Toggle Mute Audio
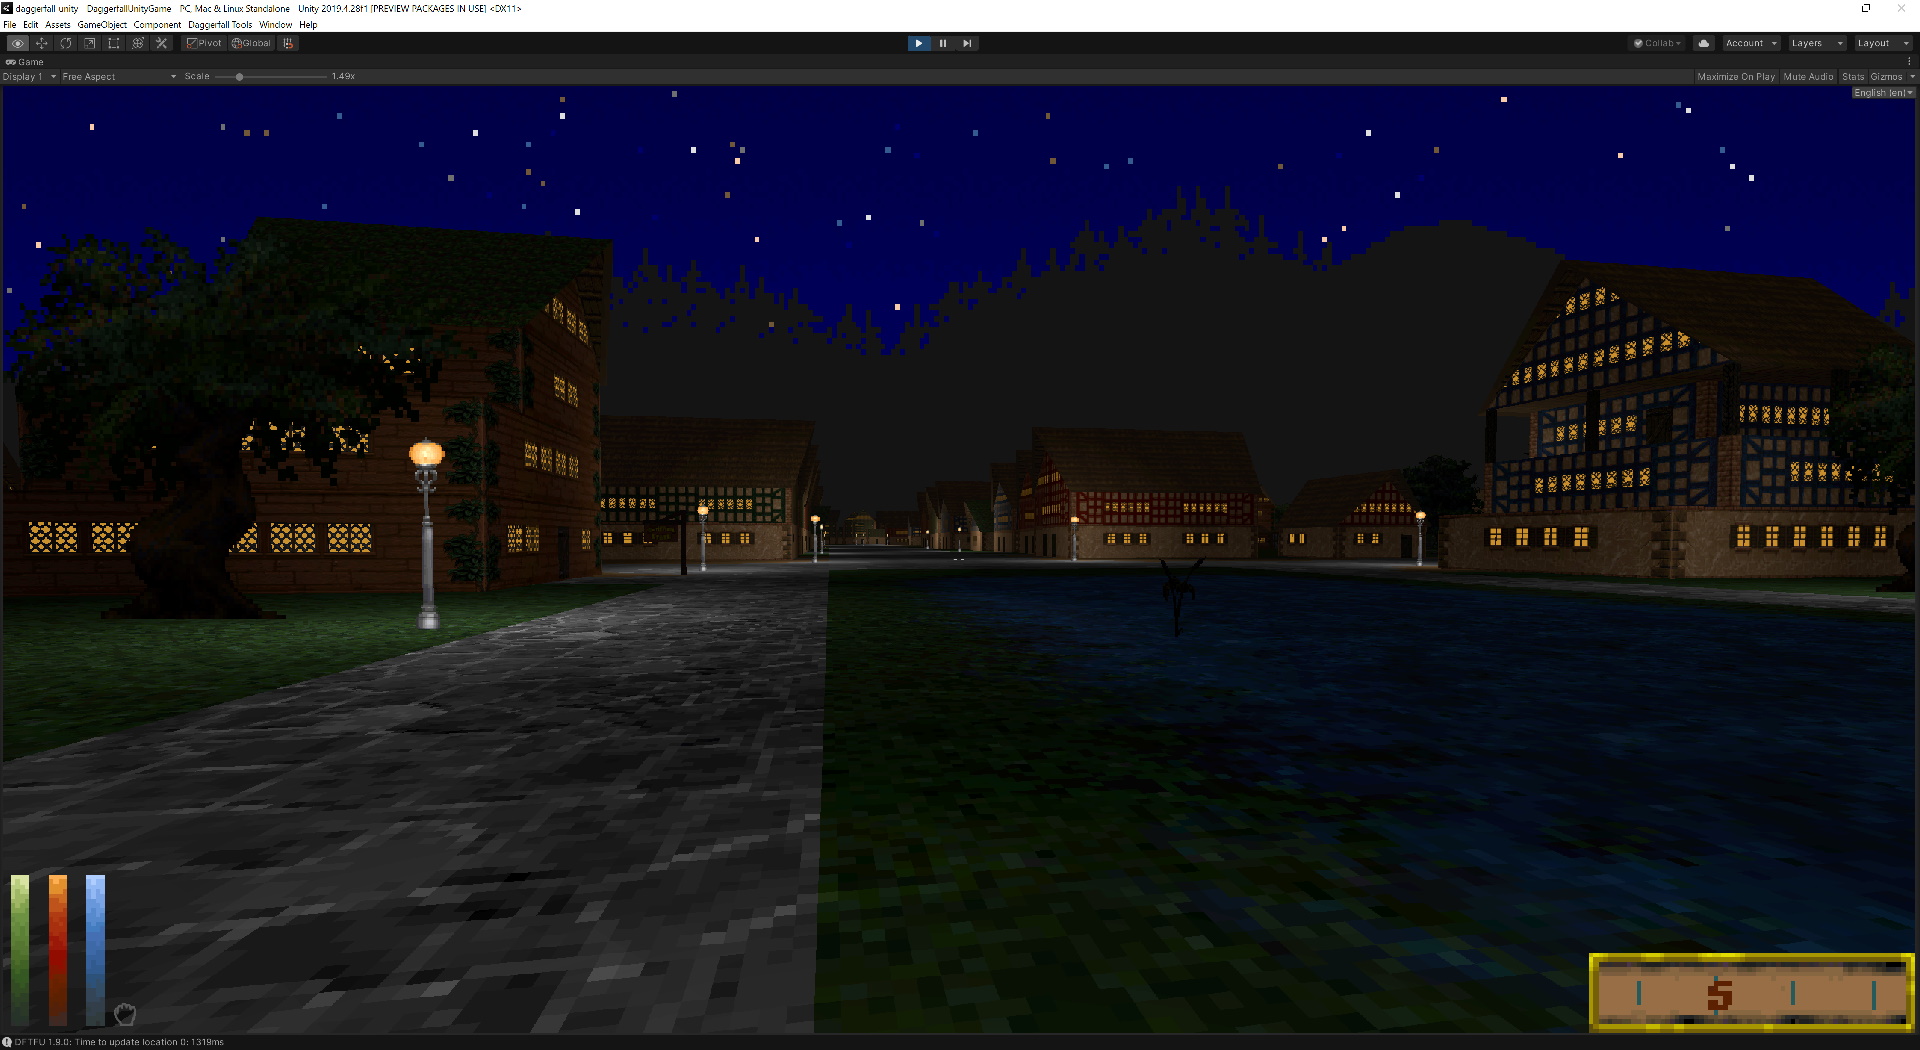The image size is (1920, 1050). point(1808,77)
